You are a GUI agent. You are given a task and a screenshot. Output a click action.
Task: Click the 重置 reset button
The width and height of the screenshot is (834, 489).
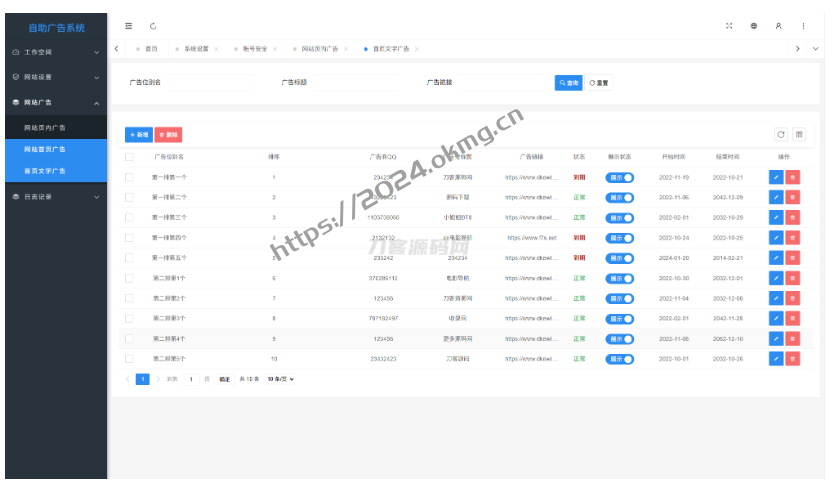tap(599, 83)
